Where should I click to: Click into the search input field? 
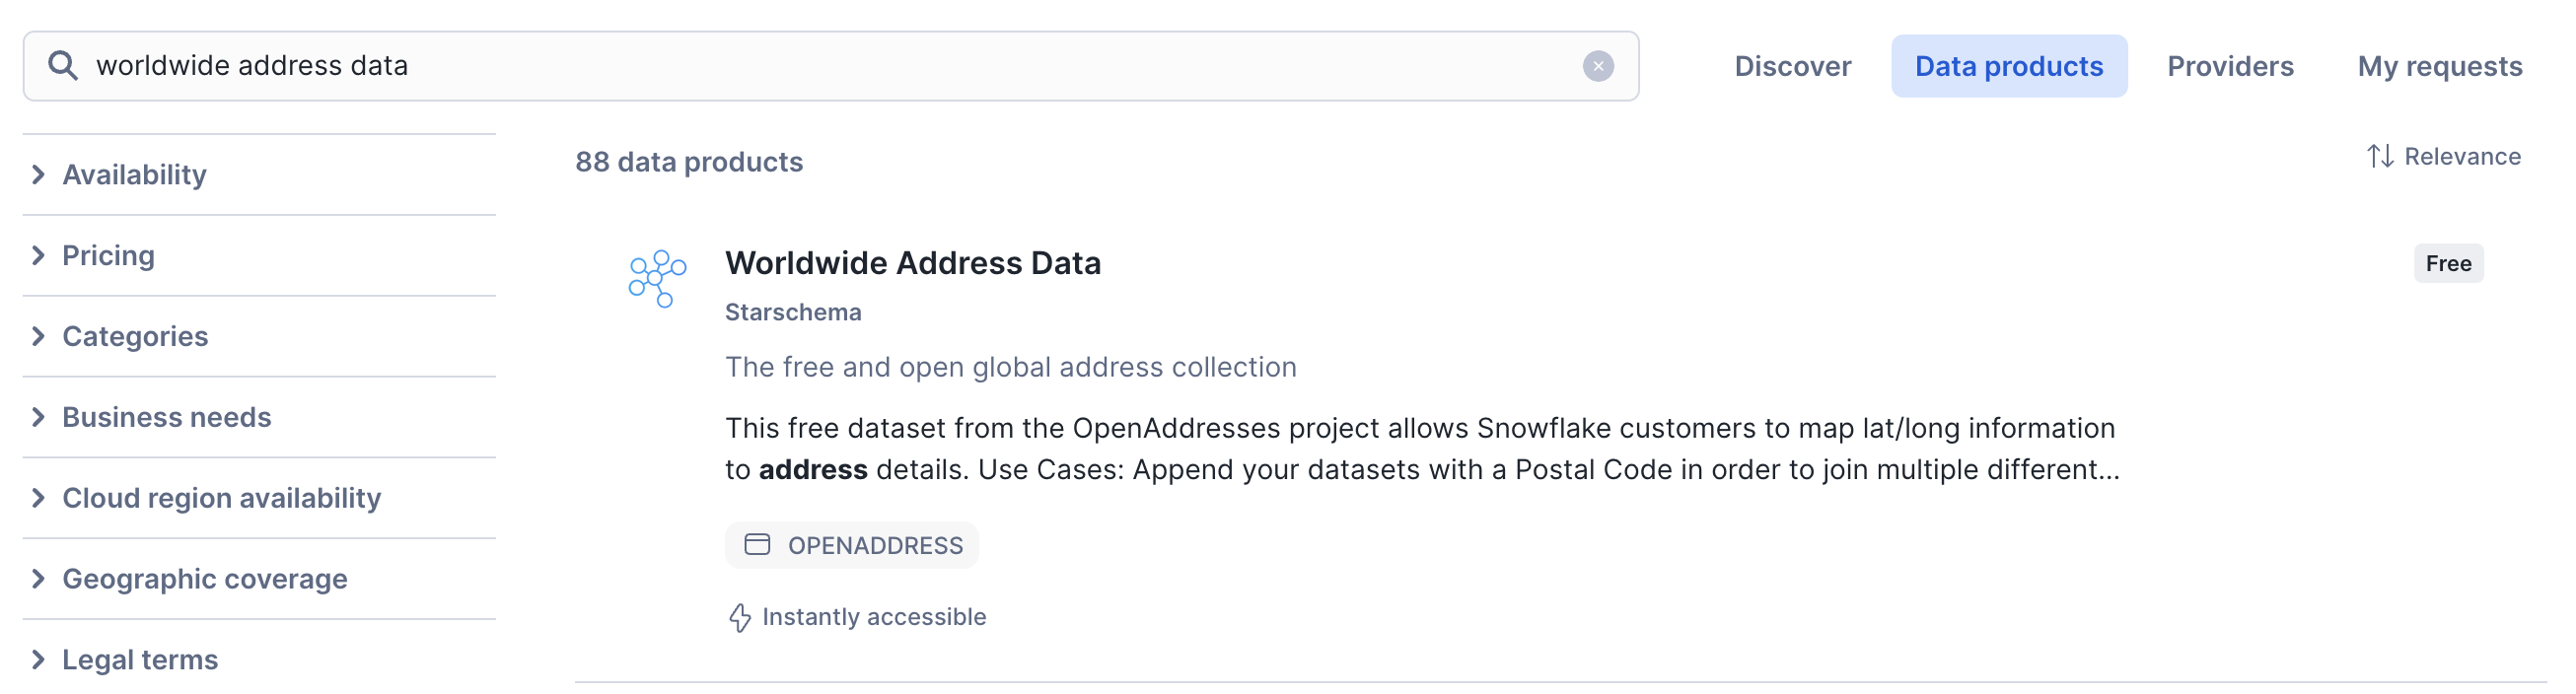point(800,66)
